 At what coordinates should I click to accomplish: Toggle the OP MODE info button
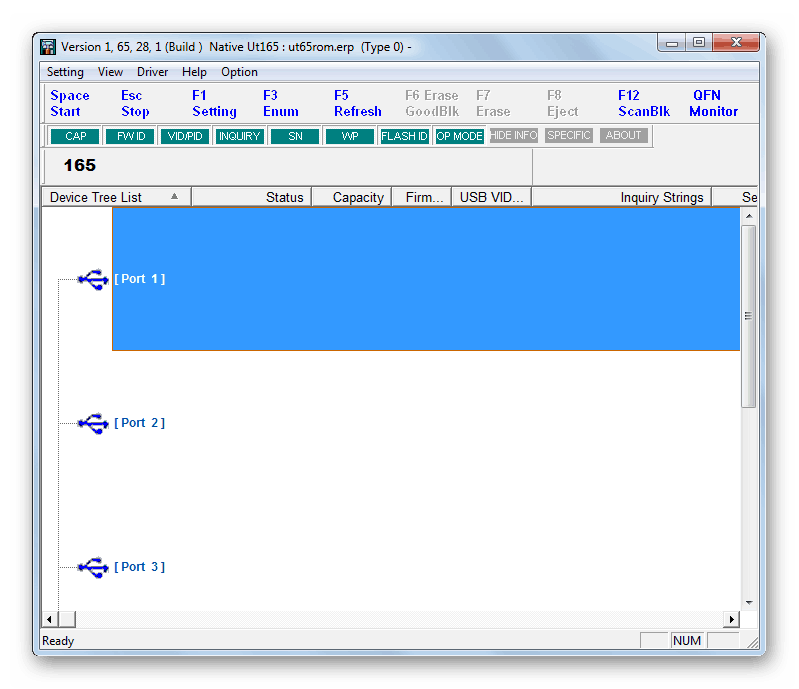point(460,136)
